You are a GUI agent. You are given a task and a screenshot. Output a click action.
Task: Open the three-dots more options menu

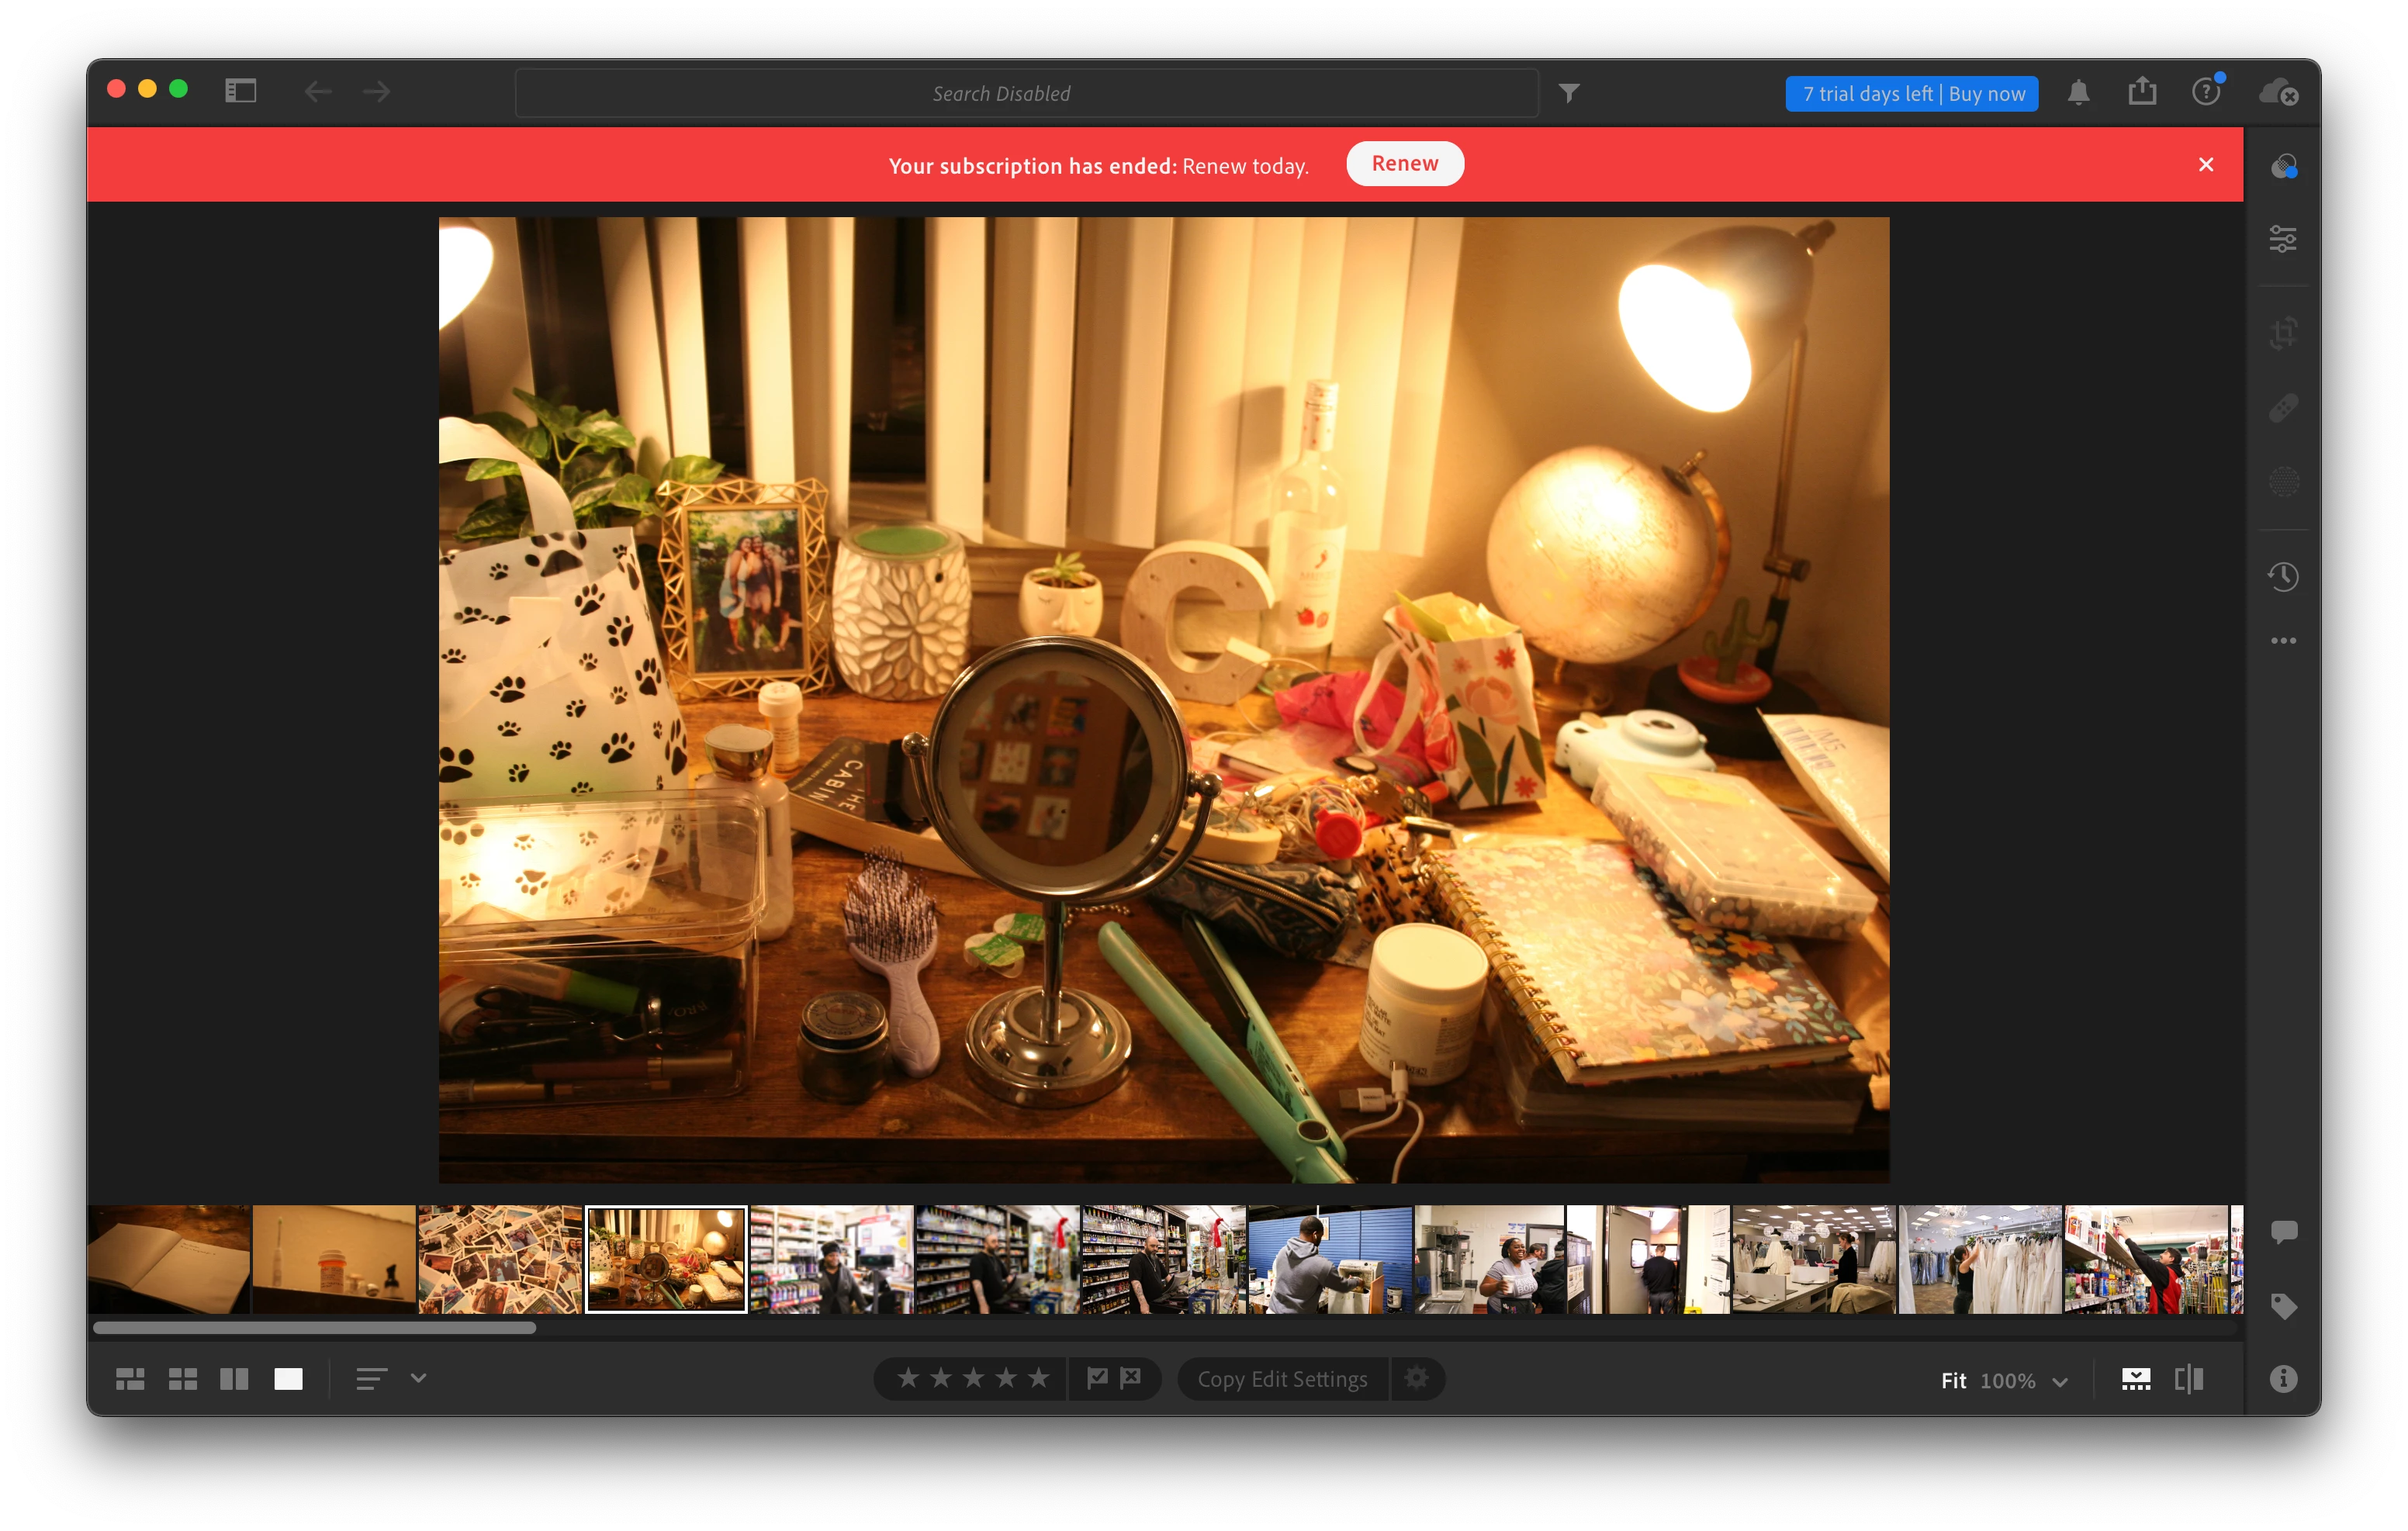coord(2282,641)
